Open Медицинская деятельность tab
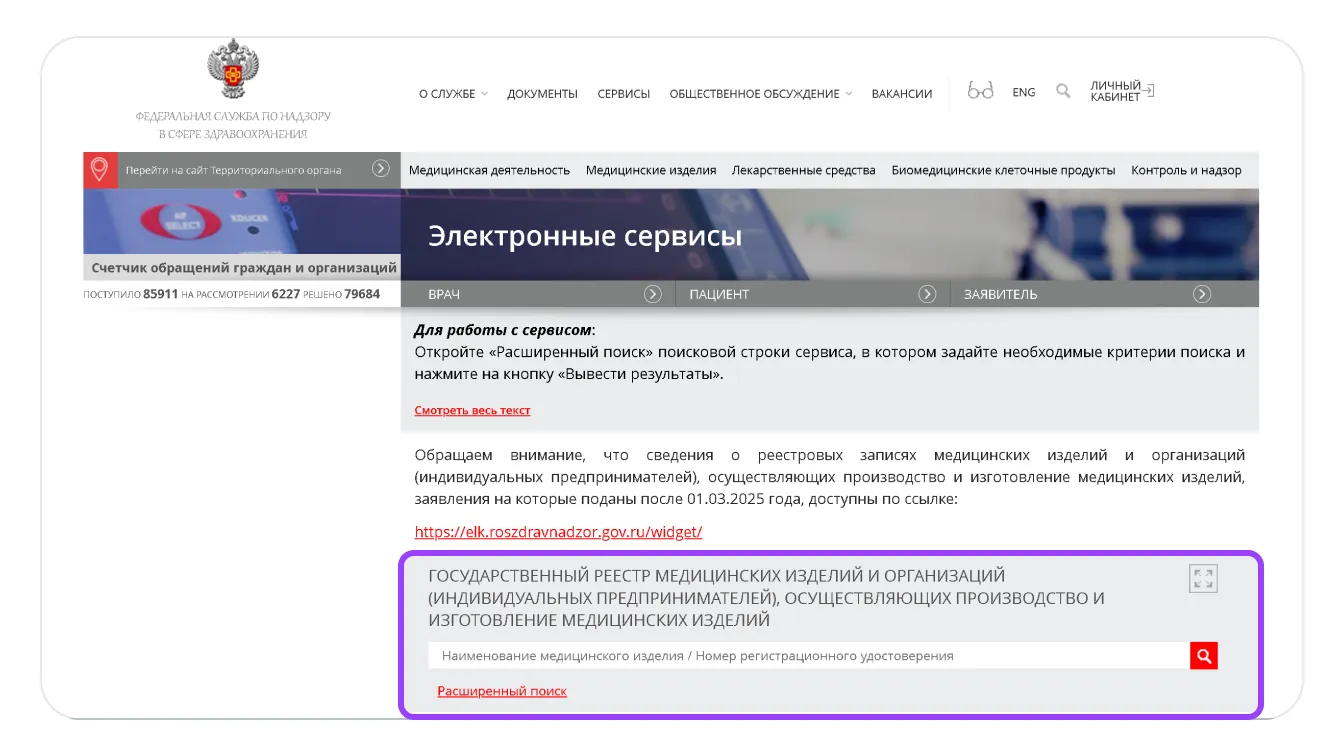The height and width of the screenshot is (756, 1344). click(489, 170)
